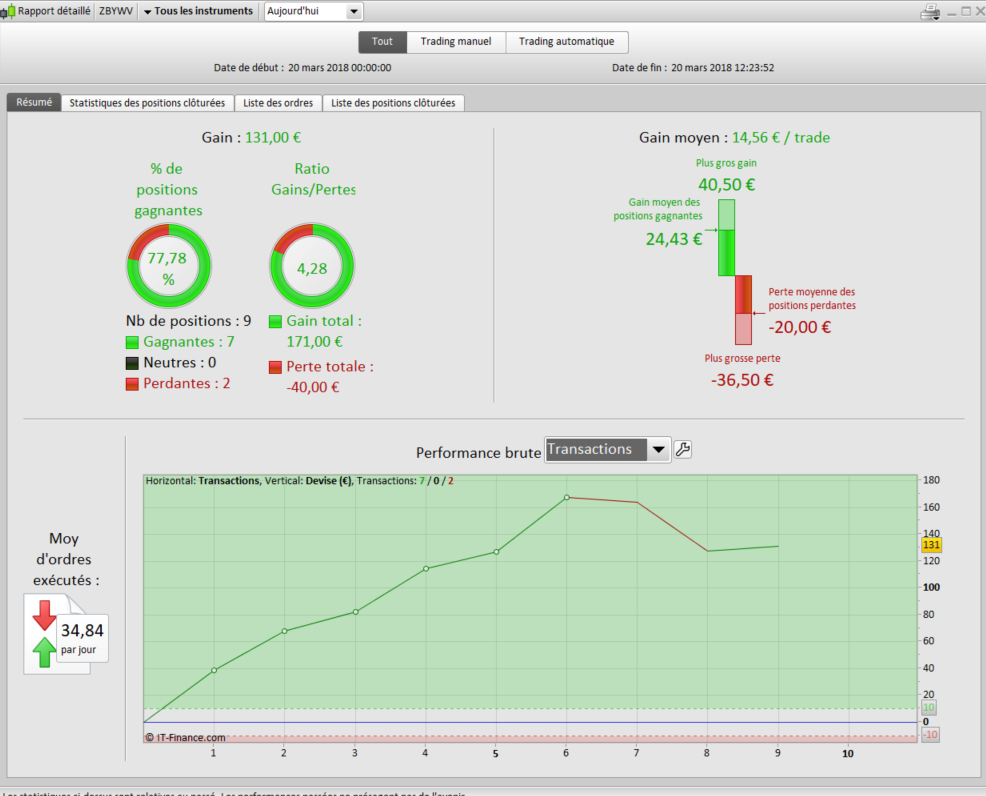Click the ZBYWV account button
986x796 pixels.
116,11
